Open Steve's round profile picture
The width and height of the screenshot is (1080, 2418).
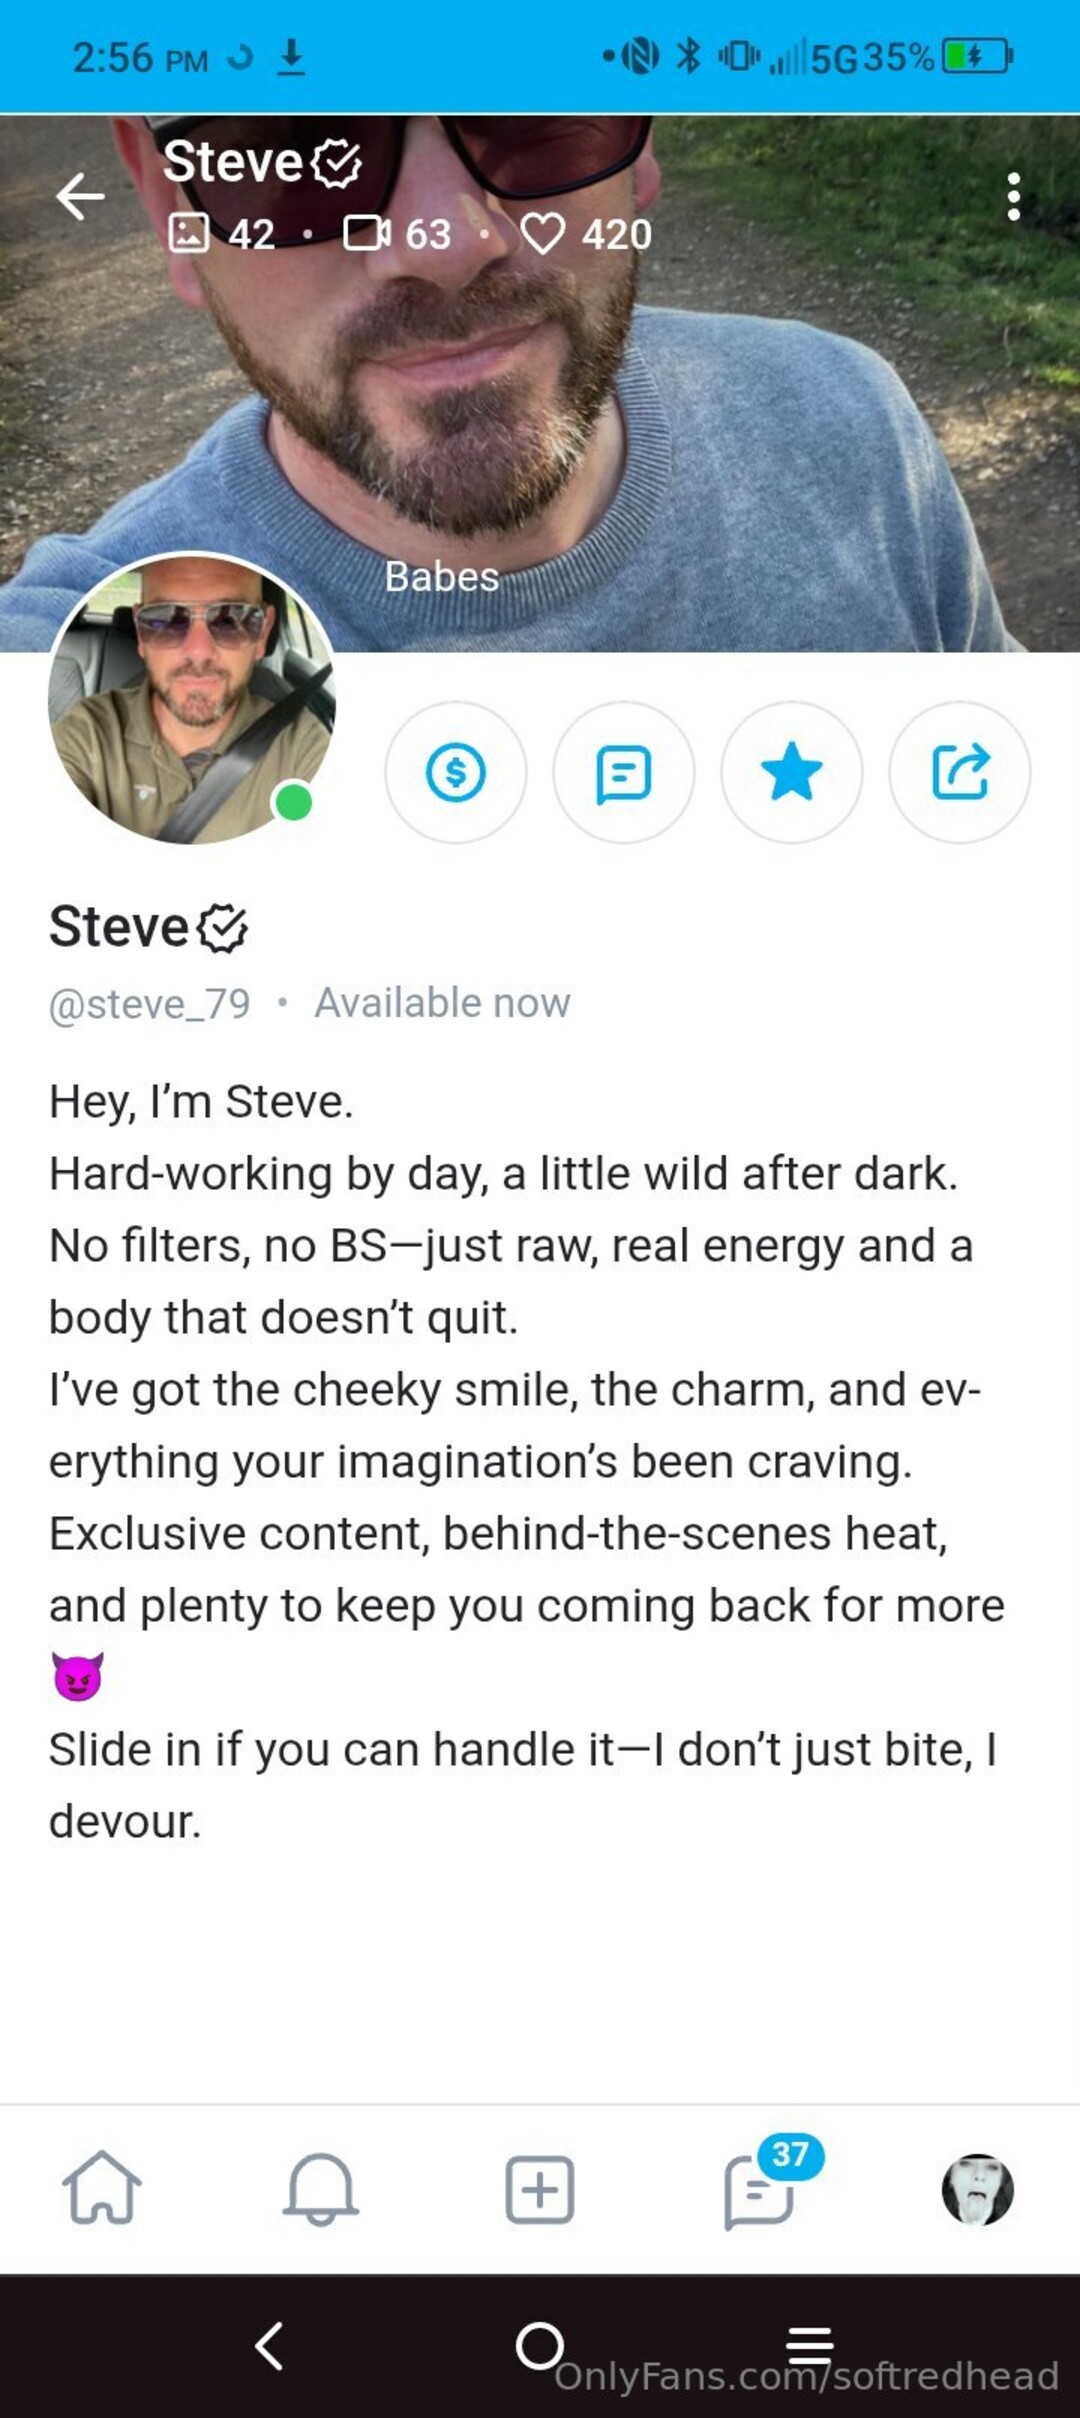pos(191,699)
